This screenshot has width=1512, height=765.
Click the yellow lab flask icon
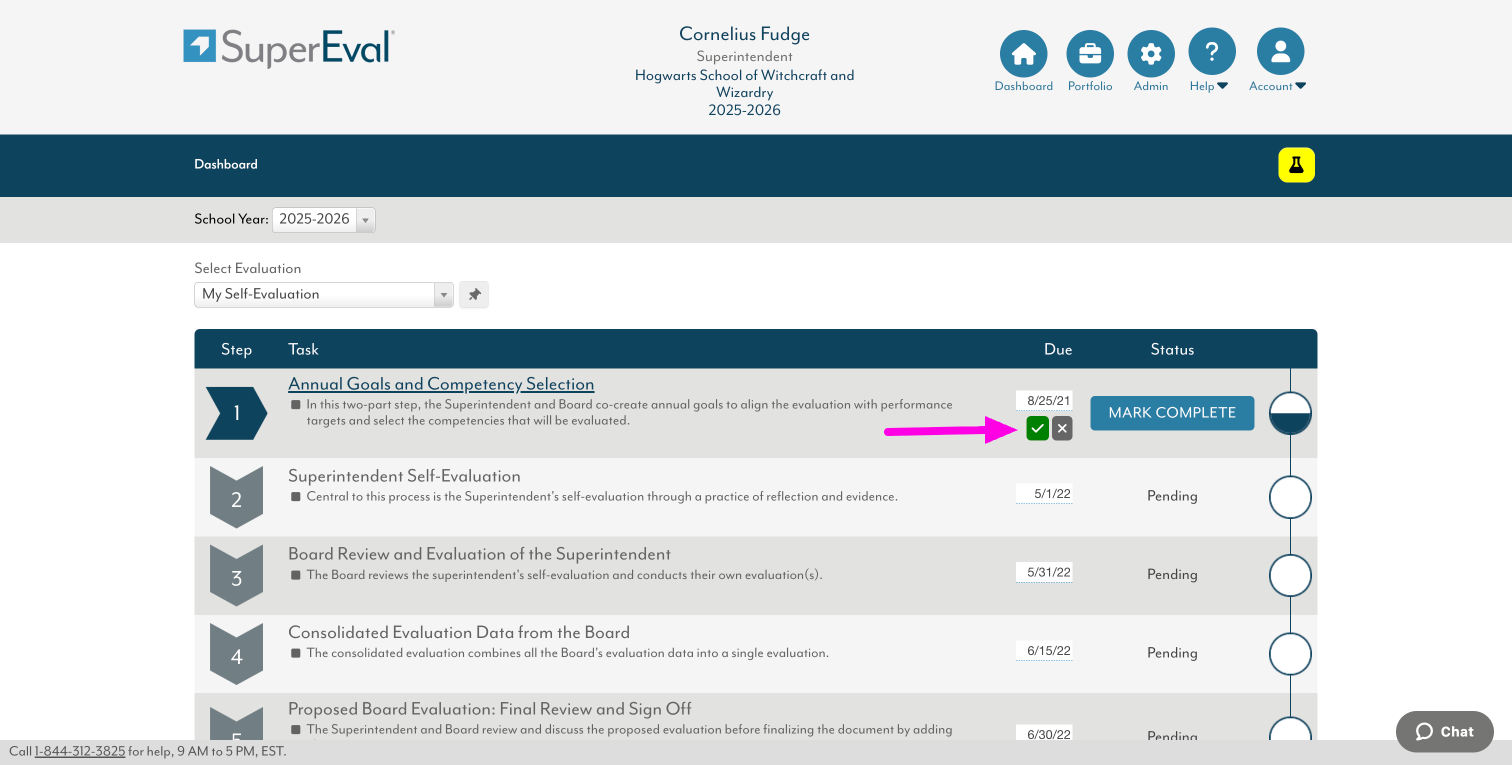pos(1296,165)
